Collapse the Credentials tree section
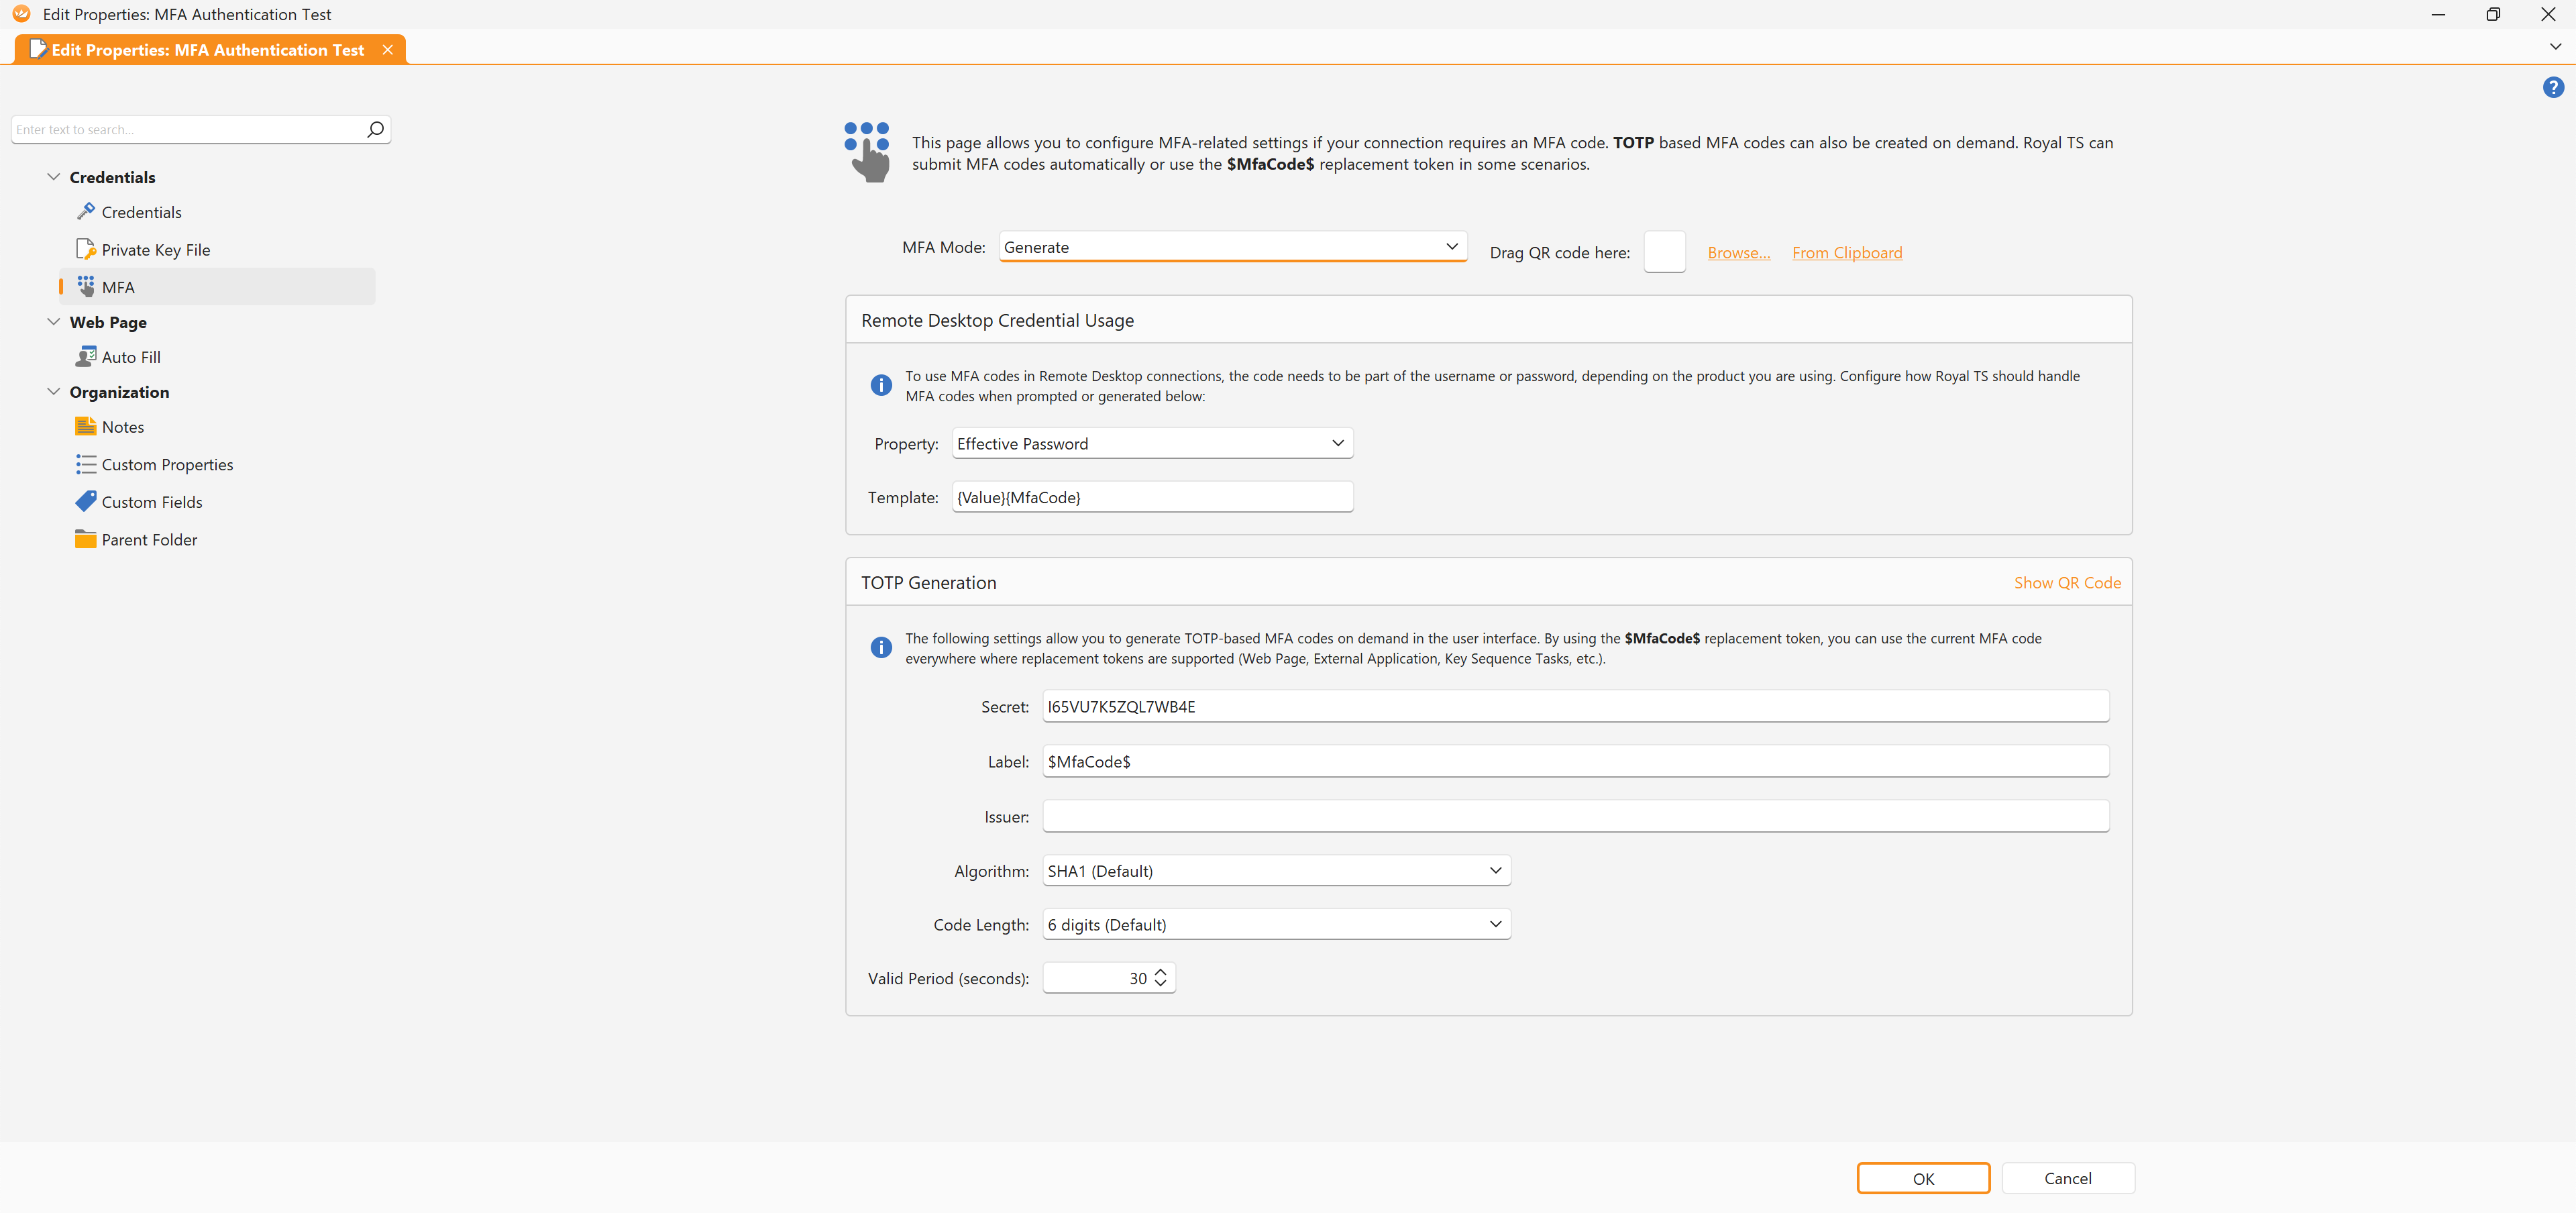The width and height of the screenshot is (2576, 1213). click(x=54, y=177)
